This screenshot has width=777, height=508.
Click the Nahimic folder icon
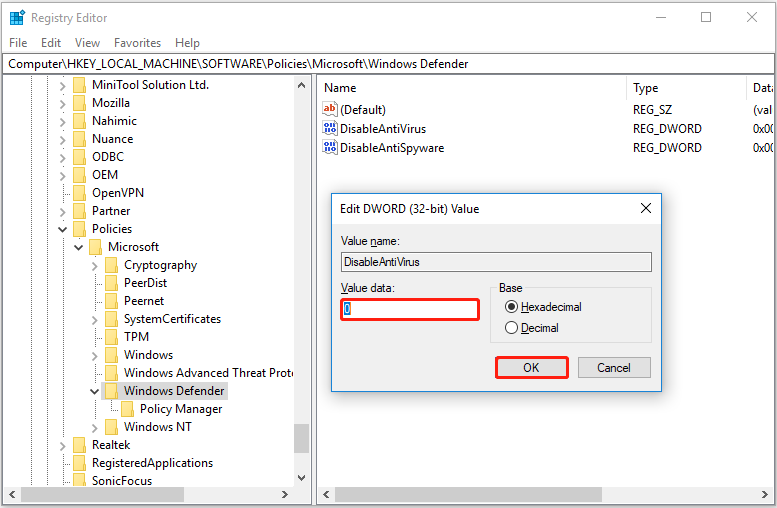[x=79, y=121]
